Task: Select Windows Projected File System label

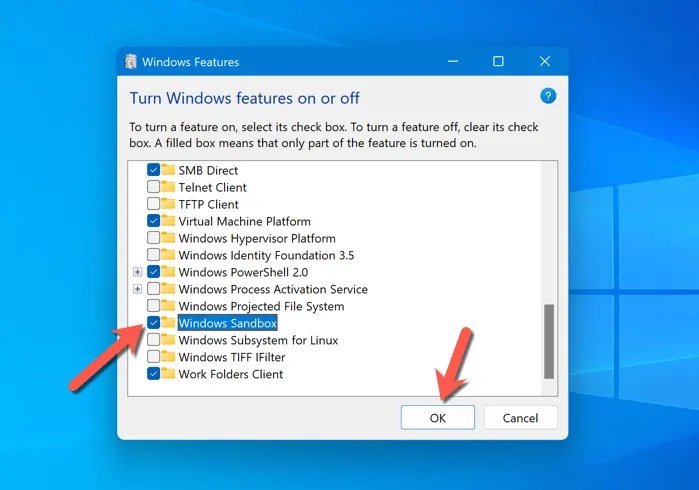Action: point(262,306)
